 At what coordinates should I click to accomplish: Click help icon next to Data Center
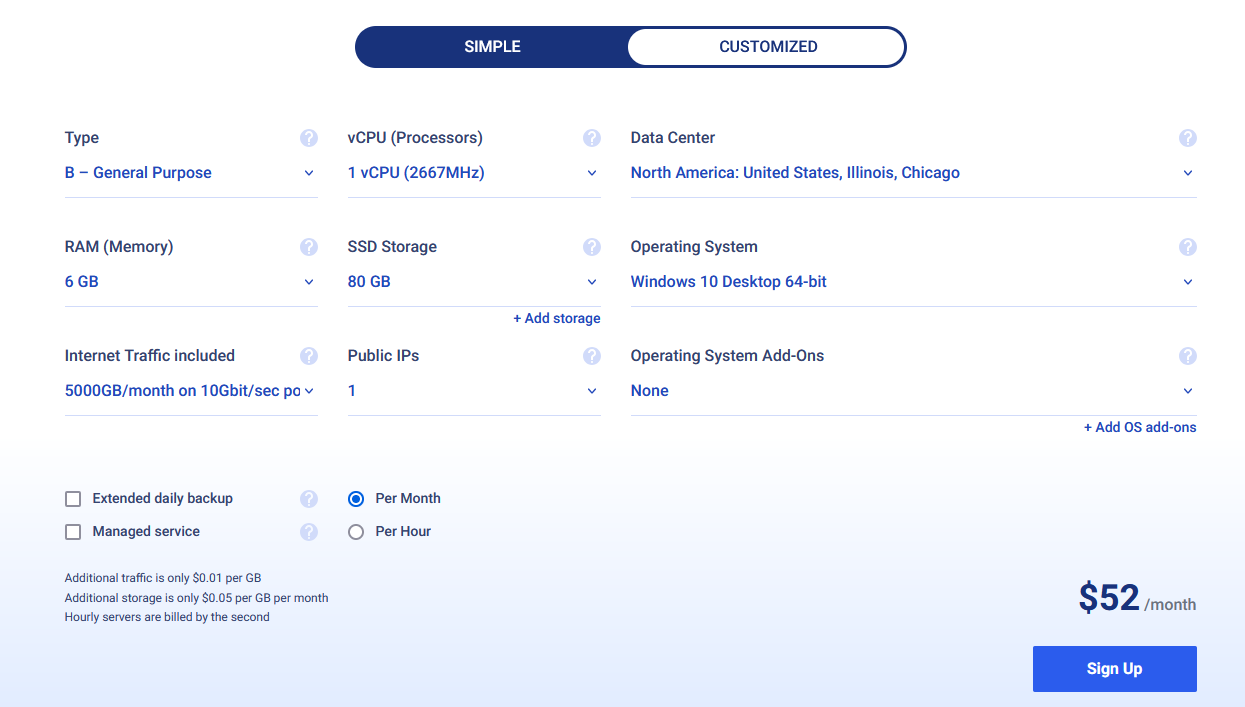click(1188, 138)
